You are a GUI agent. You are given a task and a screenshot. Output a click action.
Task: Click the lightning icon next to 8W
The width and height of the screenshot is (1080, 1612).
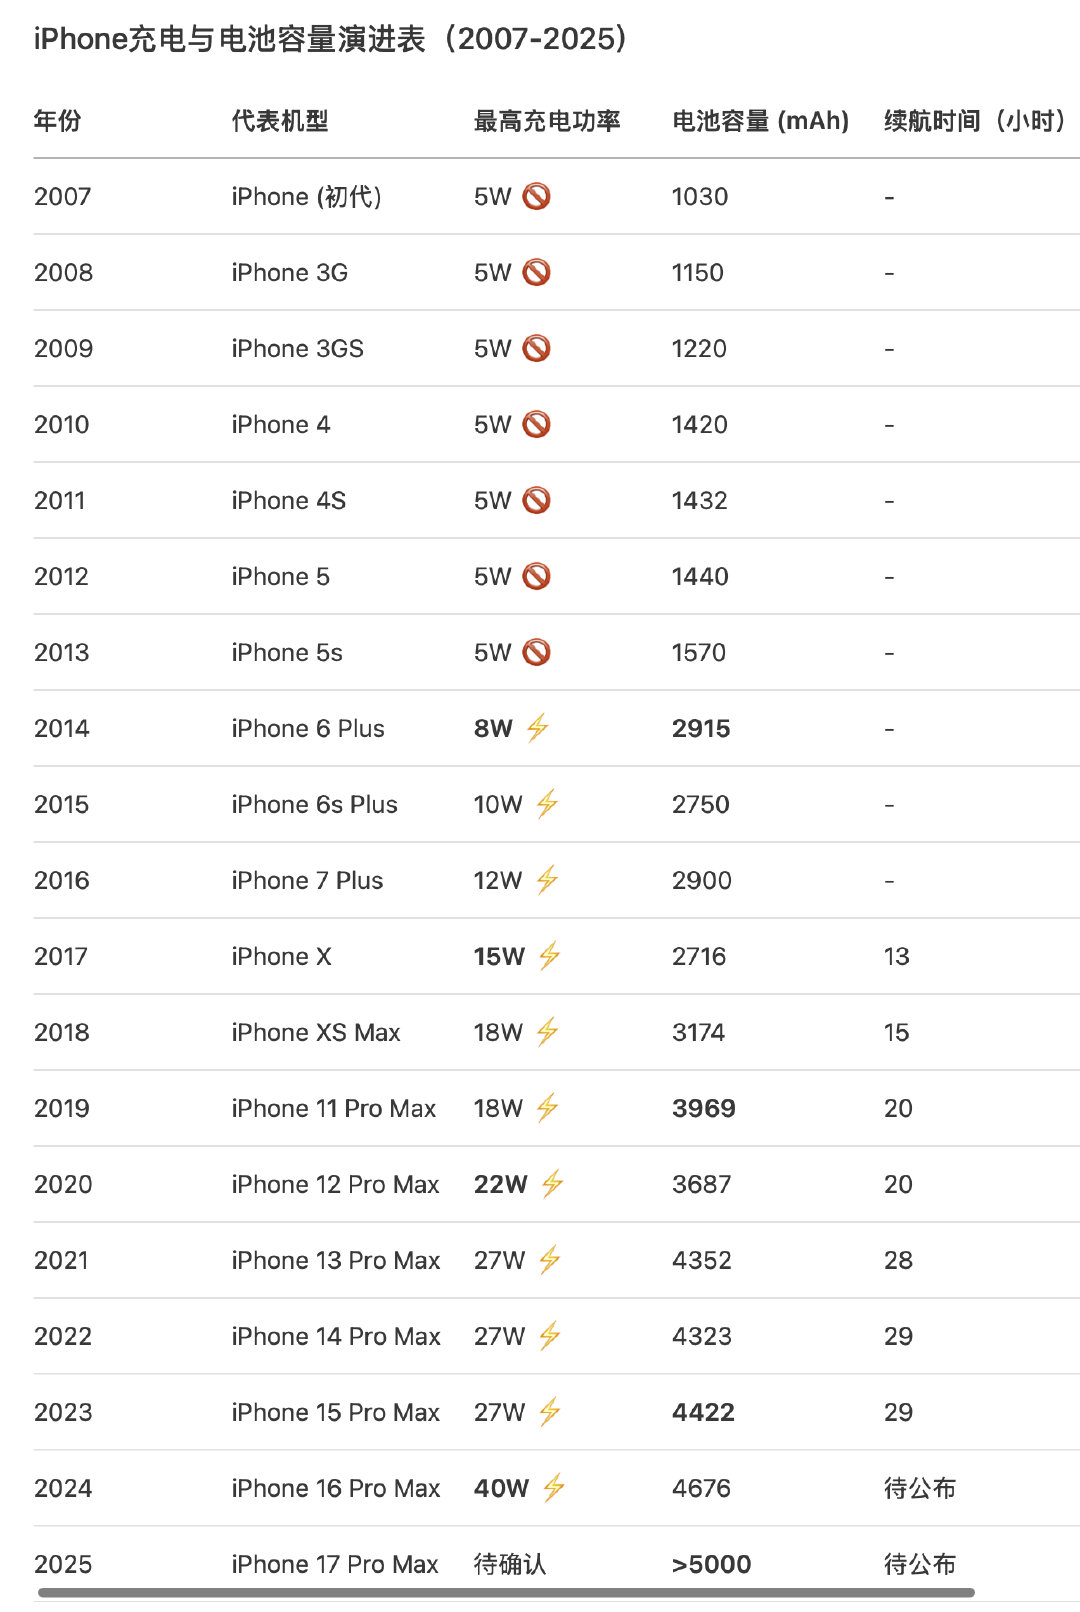[x=538, y=728]
